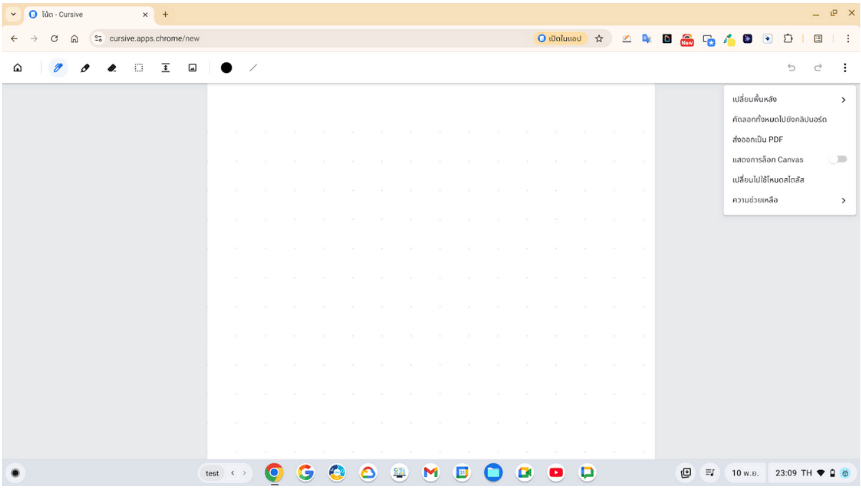Image resolution: width=861 pixels, height=490 pixels.
Task: Select คัดลอกทั้งหมดไปยังคลิปบอร์ด menu entry
Action: (779, 120)
